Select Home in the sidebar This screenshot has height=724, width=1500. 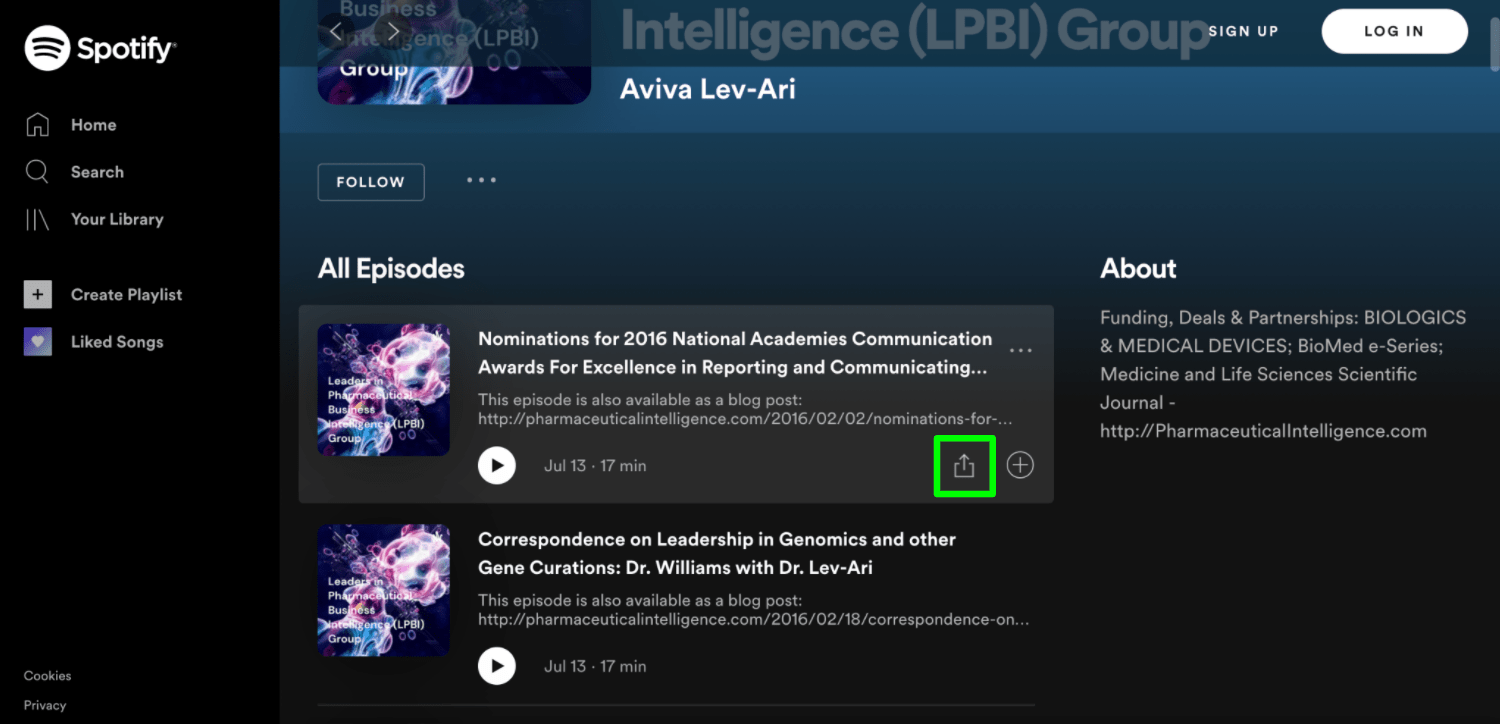[94, 125]
